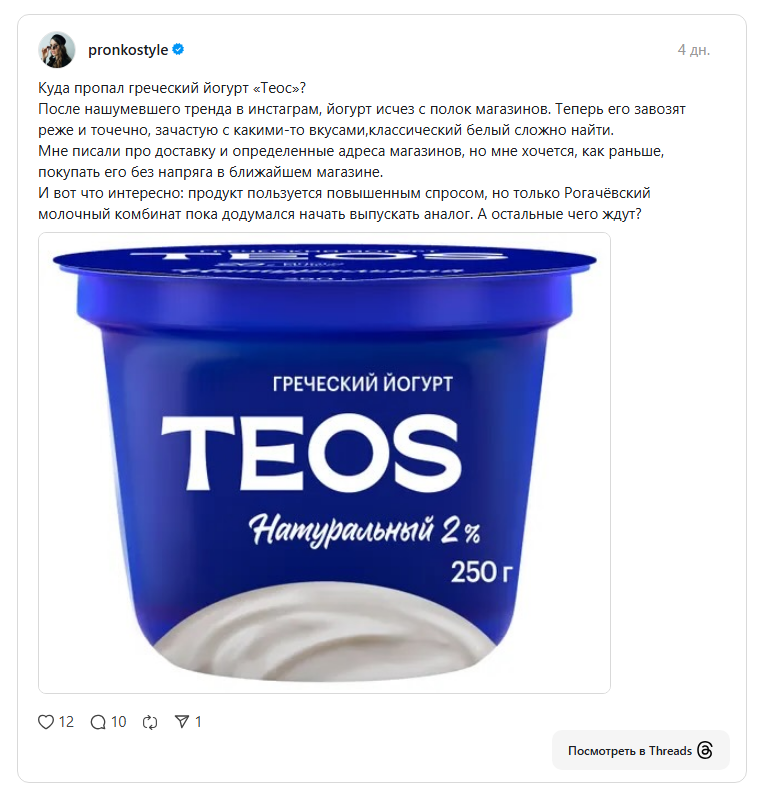
Task: Click the sentence mentioning Рогачёвский комбинат
Action: [344, 204]
